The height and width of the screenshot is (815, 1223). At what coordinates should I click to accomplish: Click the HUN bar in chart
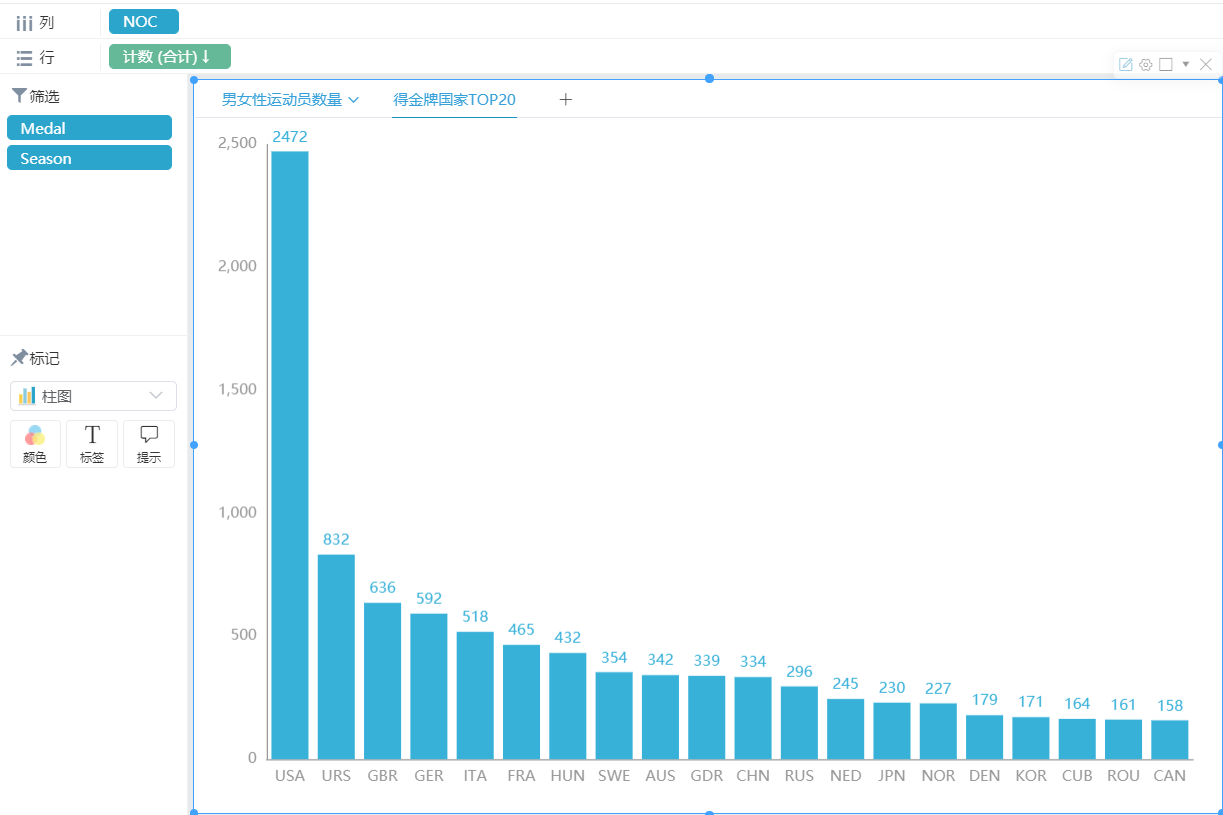567,706
